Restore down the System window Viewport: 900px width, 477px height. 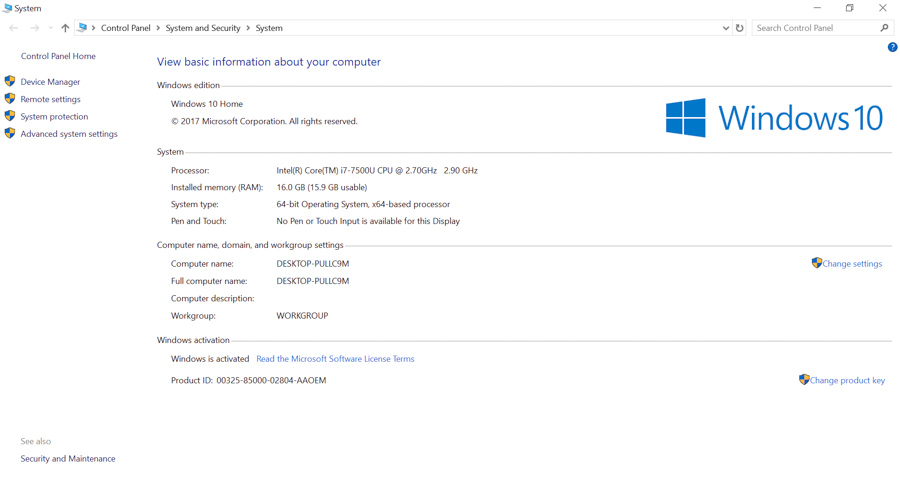849,8
